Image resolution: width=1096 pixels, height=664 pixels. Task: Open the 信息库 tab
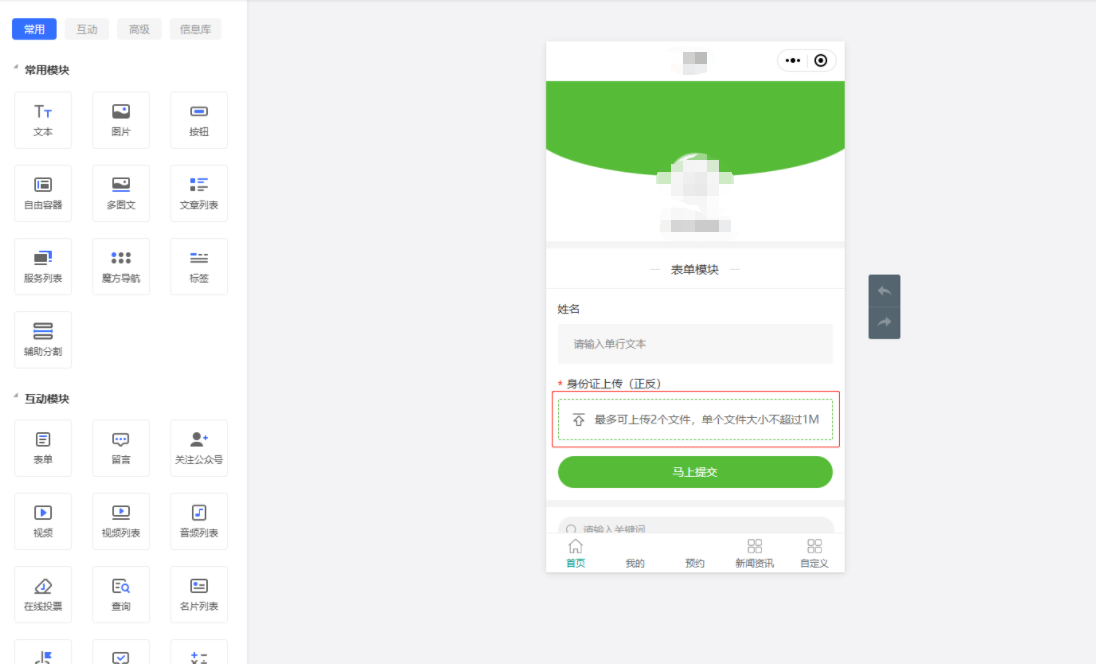tap(195, 29)
